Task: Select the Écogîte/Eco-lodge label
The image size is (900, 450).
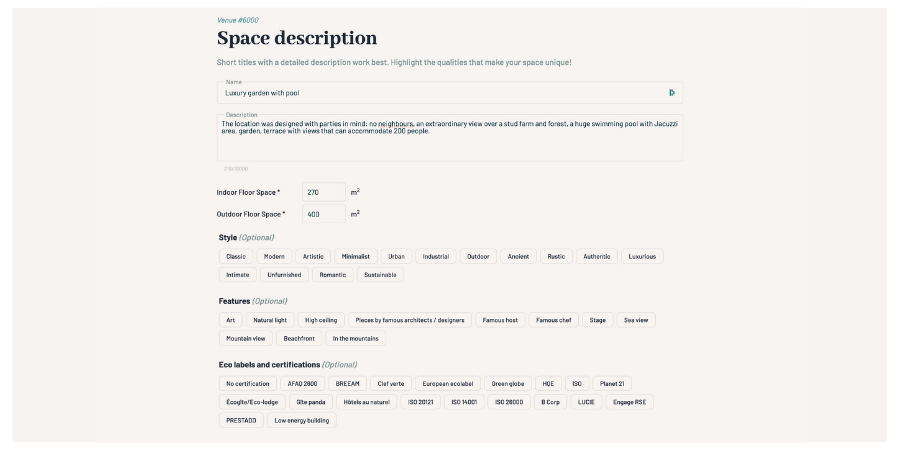Action: [253, 402]
